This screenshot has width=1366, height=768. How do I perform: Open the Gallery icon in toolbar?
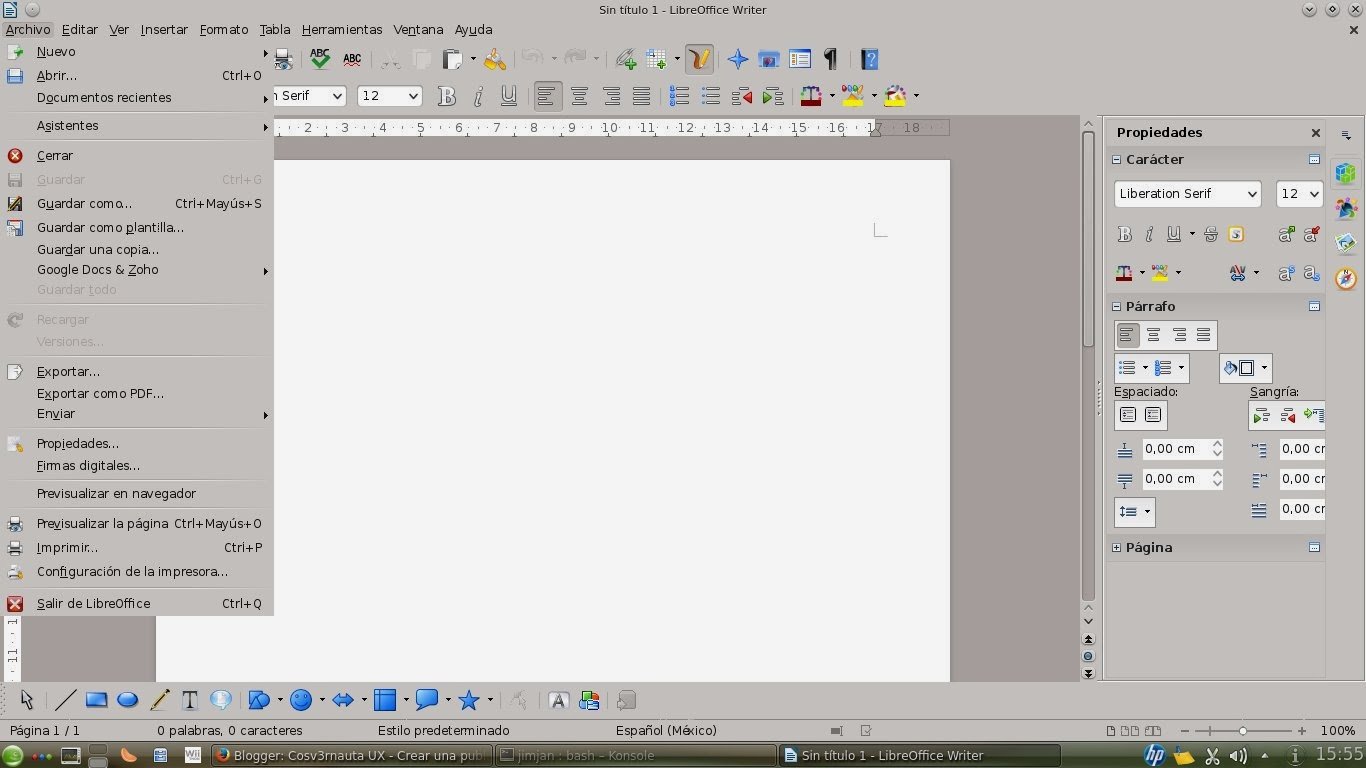(768, 59)
